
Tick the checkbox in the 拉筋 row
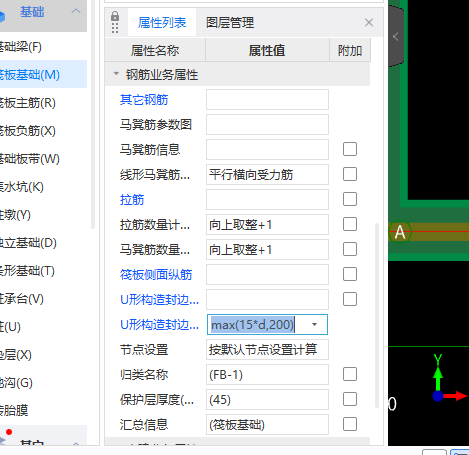(x=350, y=199)
